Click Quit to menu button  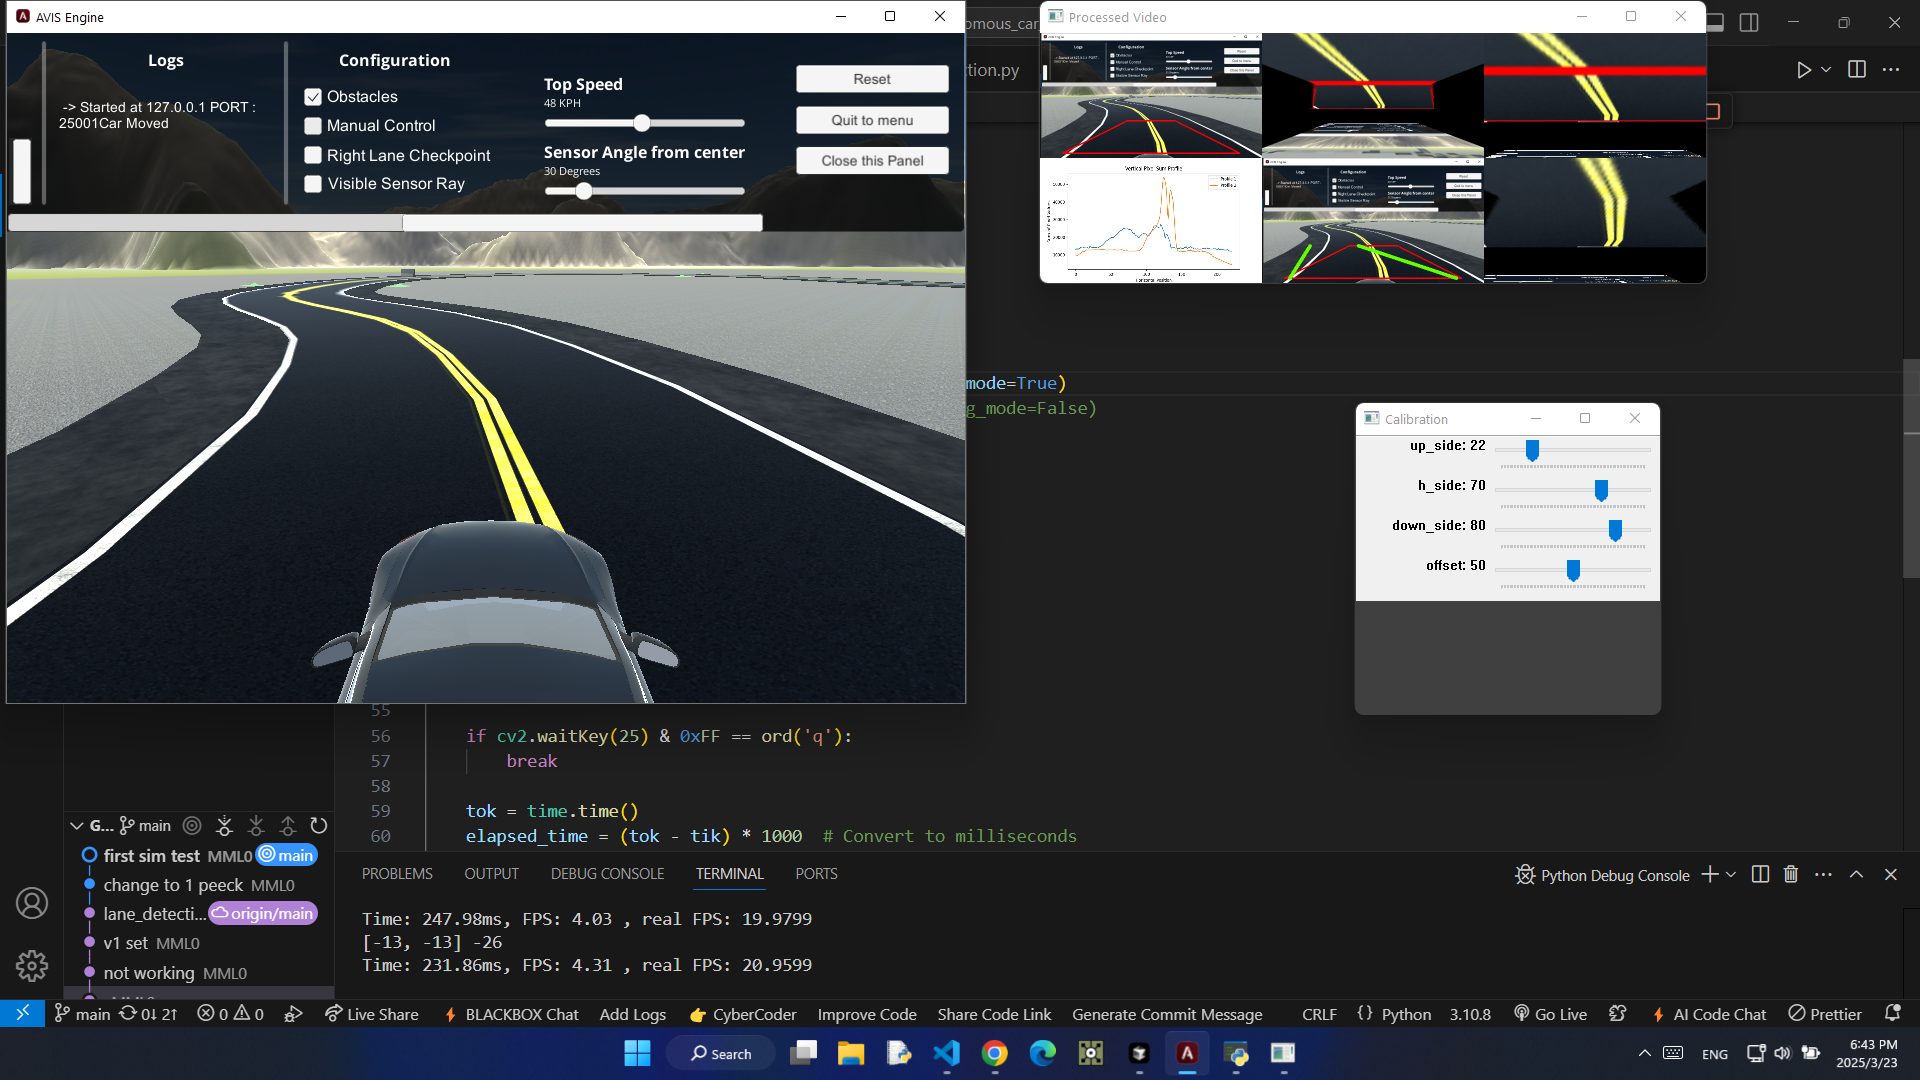[872, 120]
